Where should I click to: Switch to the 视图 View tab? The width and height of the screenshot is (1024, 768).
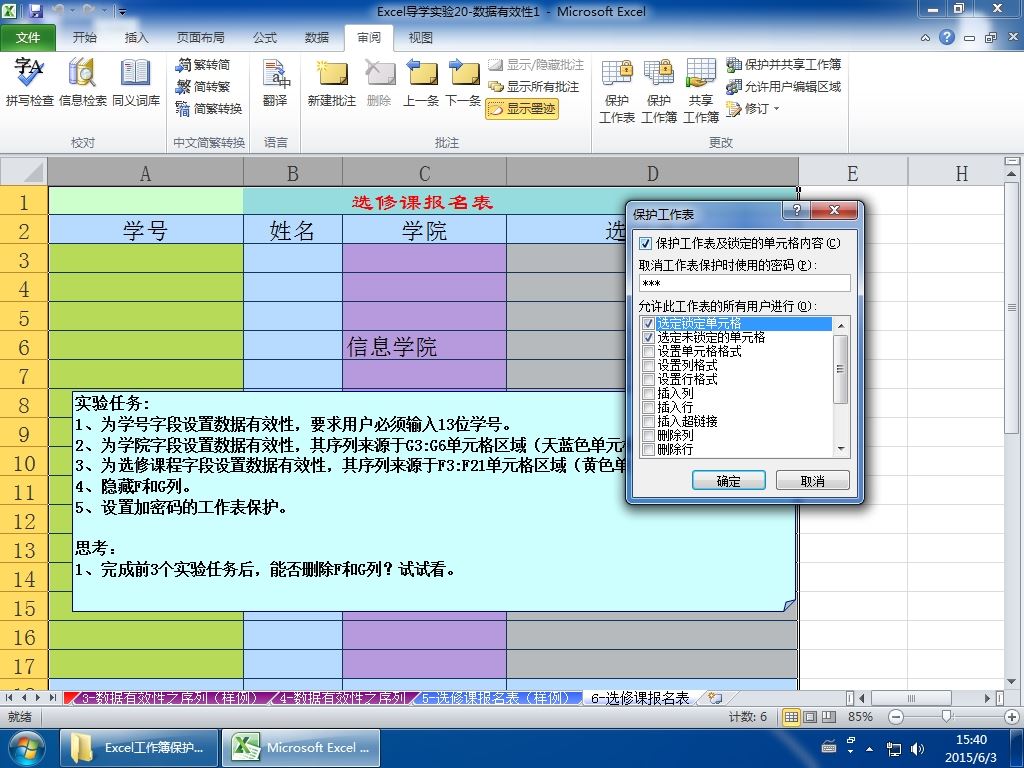(421, 38)
